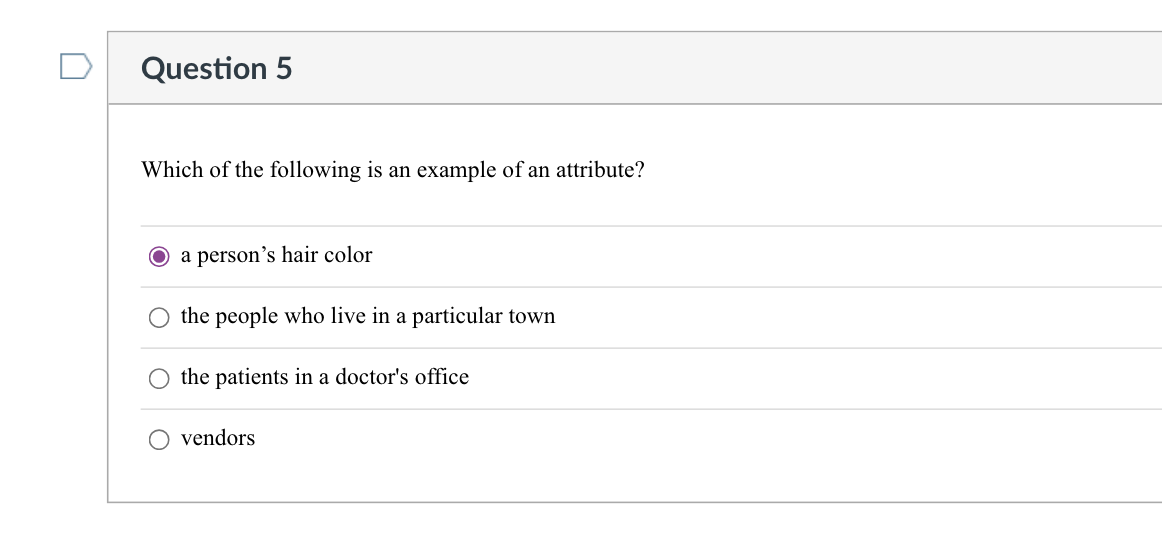Screen dimensions: 1162x542
Task: Click the words "hair color" in the first answer
Action: pos(326,256)
